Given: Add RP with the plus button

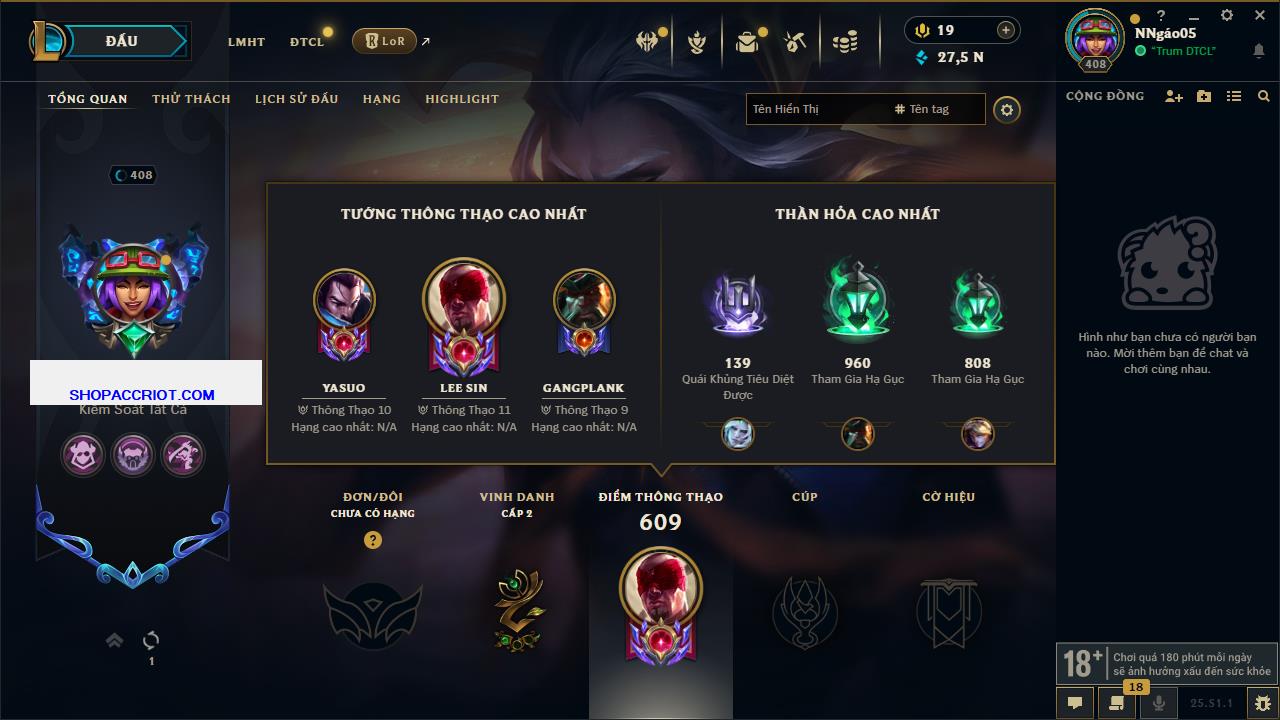Looking at the screenshot, I should pyautogui.click(x=1006, y=30).
